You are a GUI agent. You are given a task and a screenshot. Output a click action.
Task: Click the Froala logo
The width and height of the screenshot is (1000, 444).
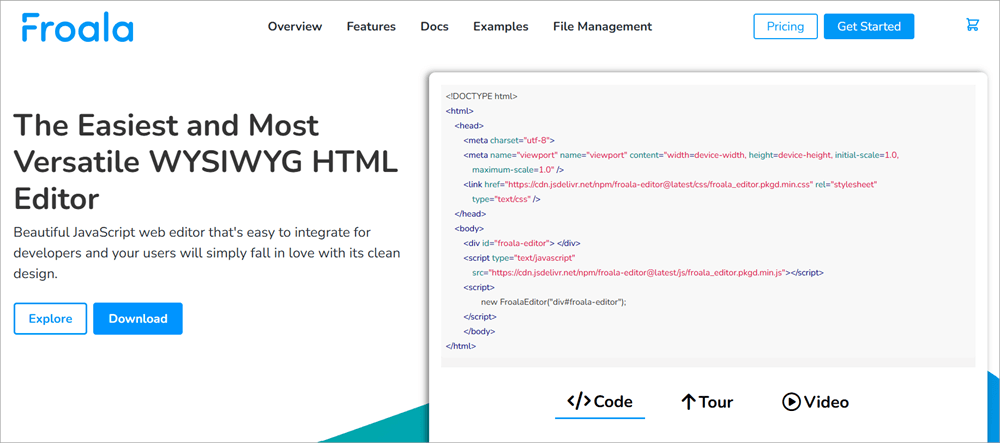(77, 27)
